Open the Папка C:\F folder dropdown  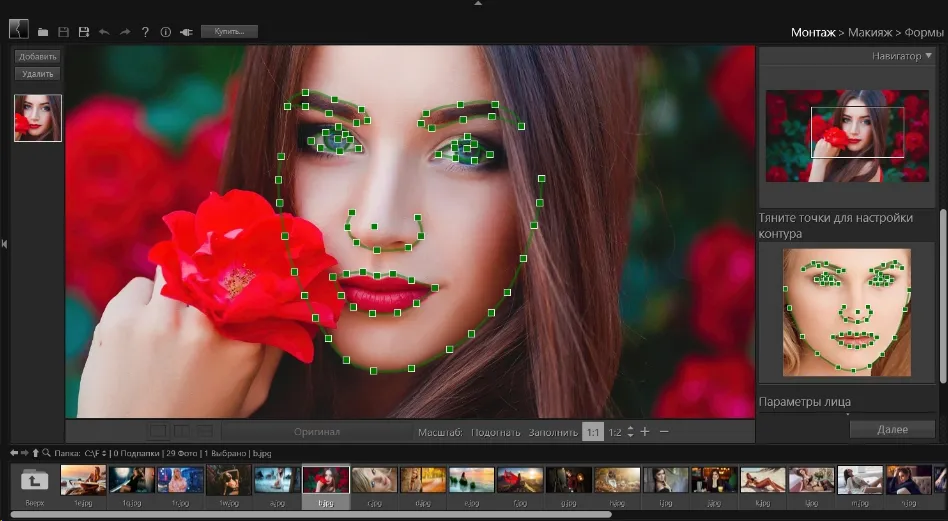click(104, 453)
